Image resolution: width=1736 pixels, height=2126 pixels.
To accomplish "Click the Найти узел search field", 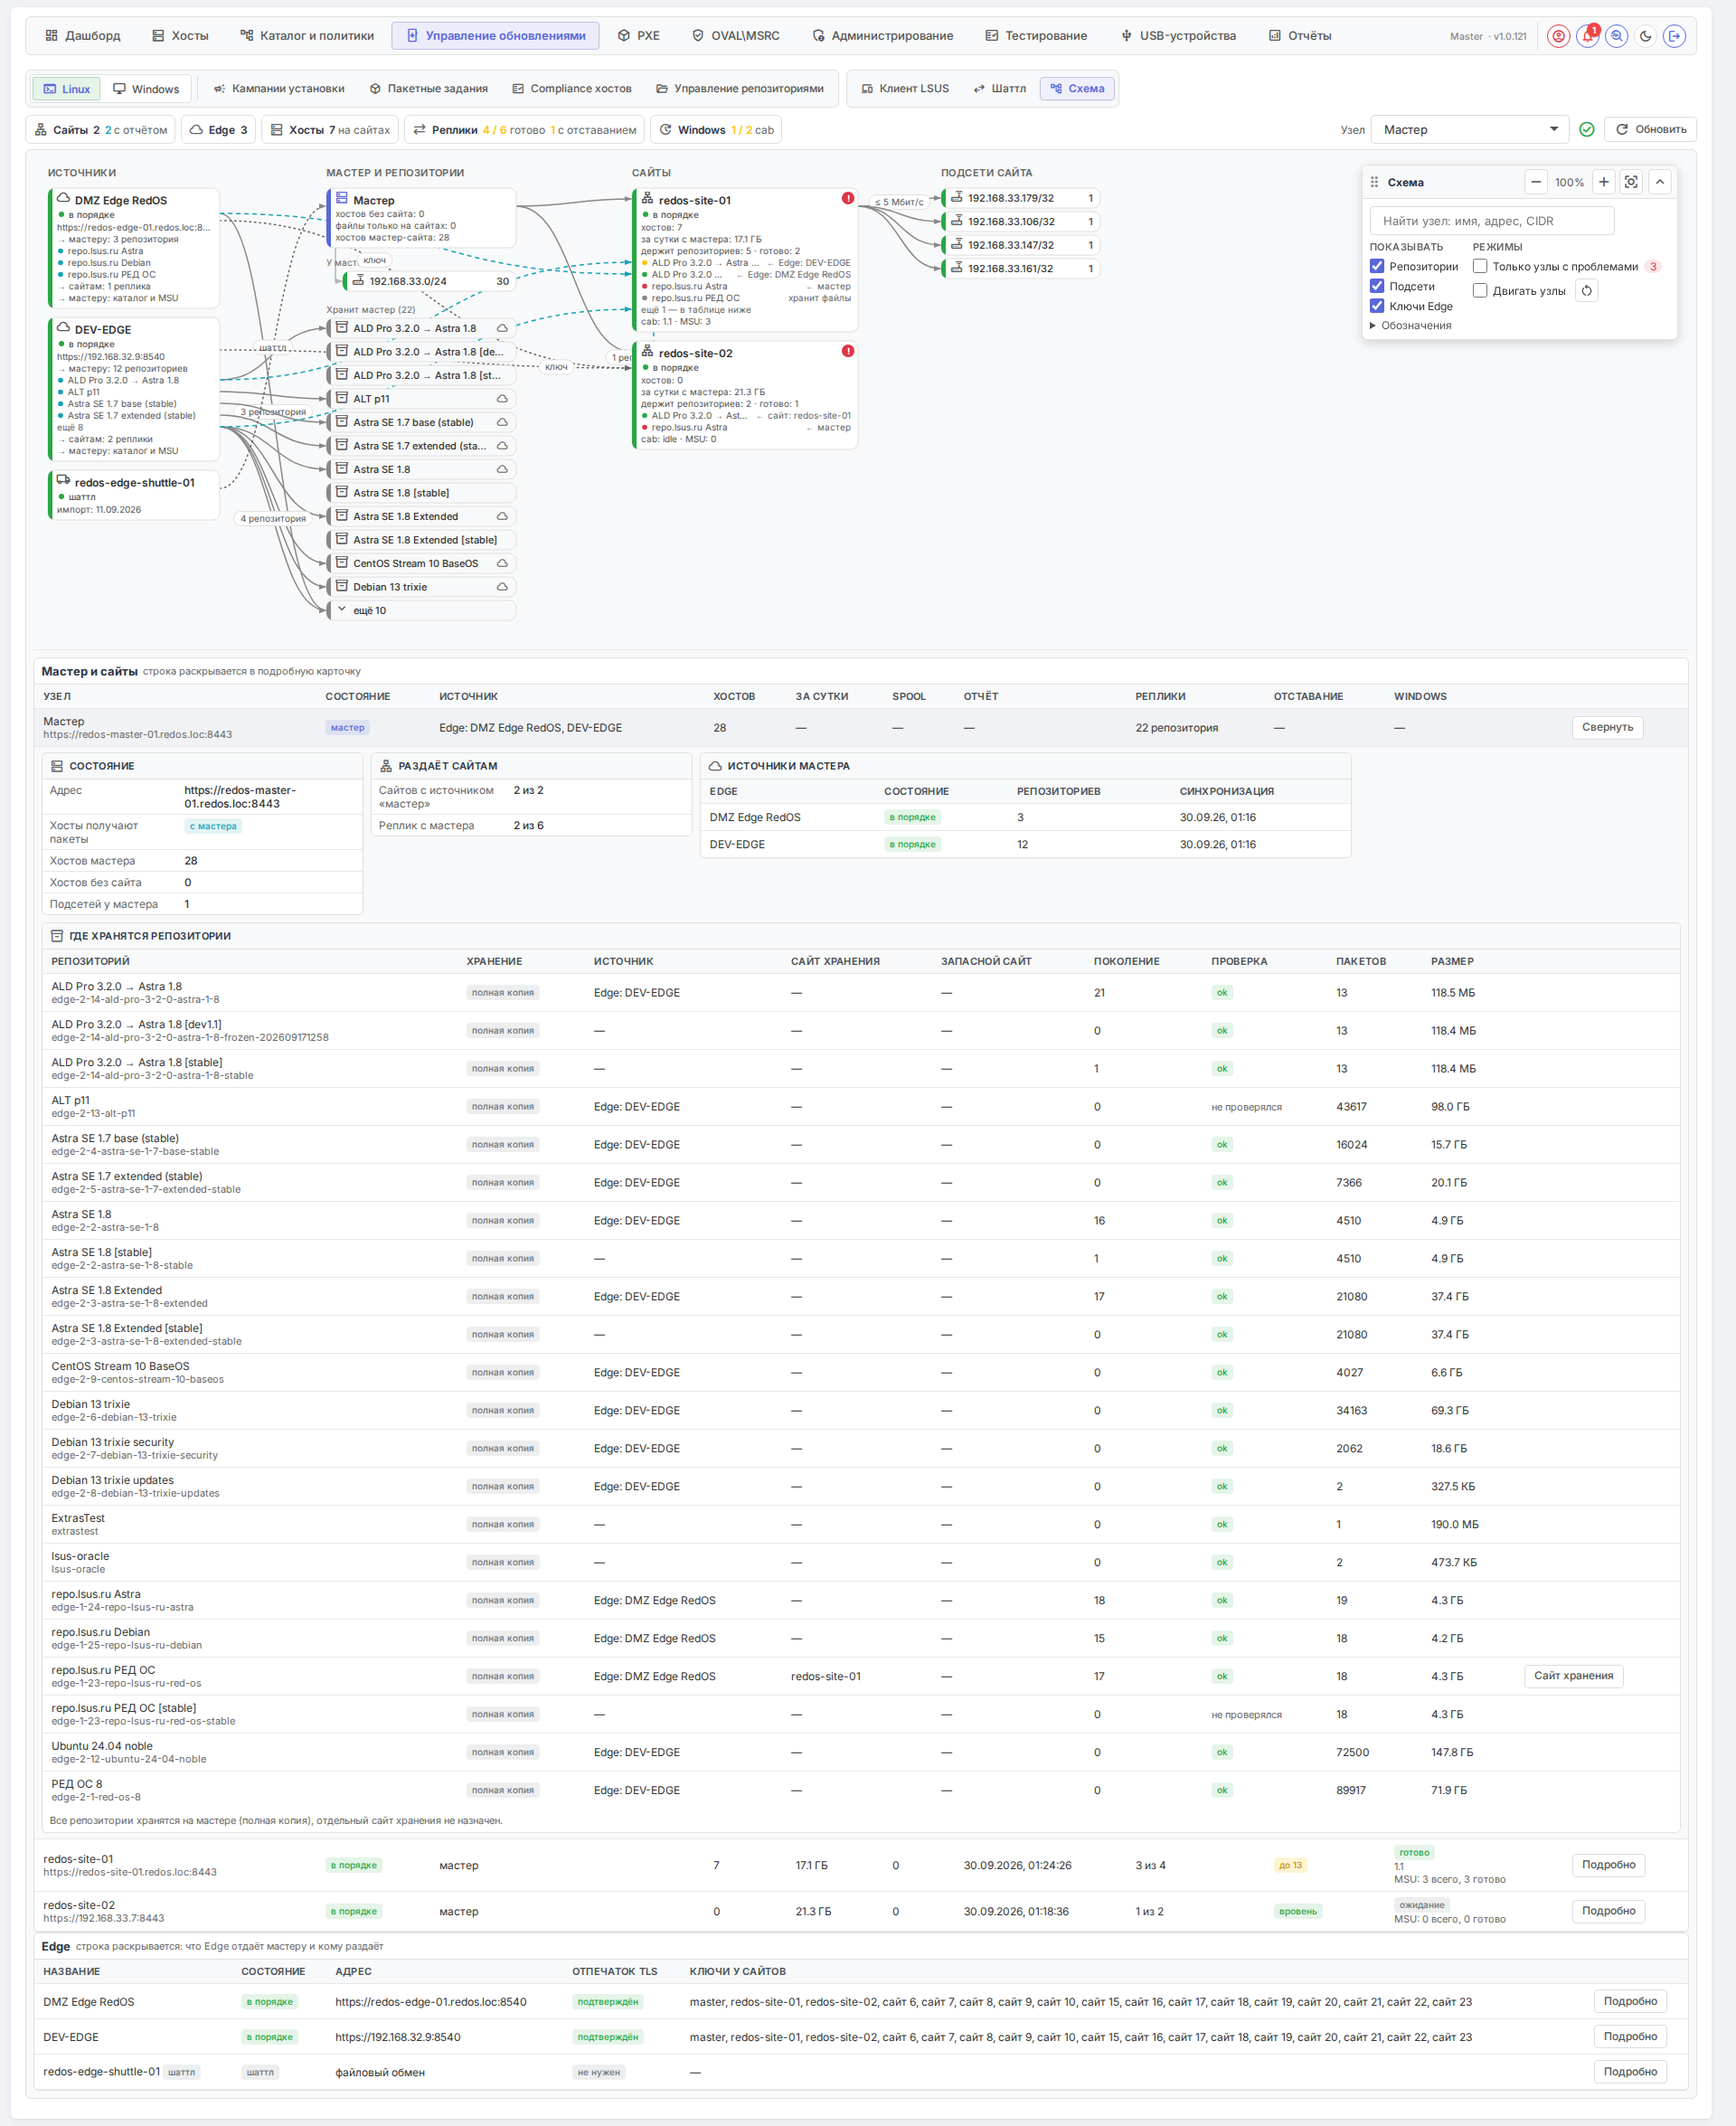I will click(x=1491, y=221).
